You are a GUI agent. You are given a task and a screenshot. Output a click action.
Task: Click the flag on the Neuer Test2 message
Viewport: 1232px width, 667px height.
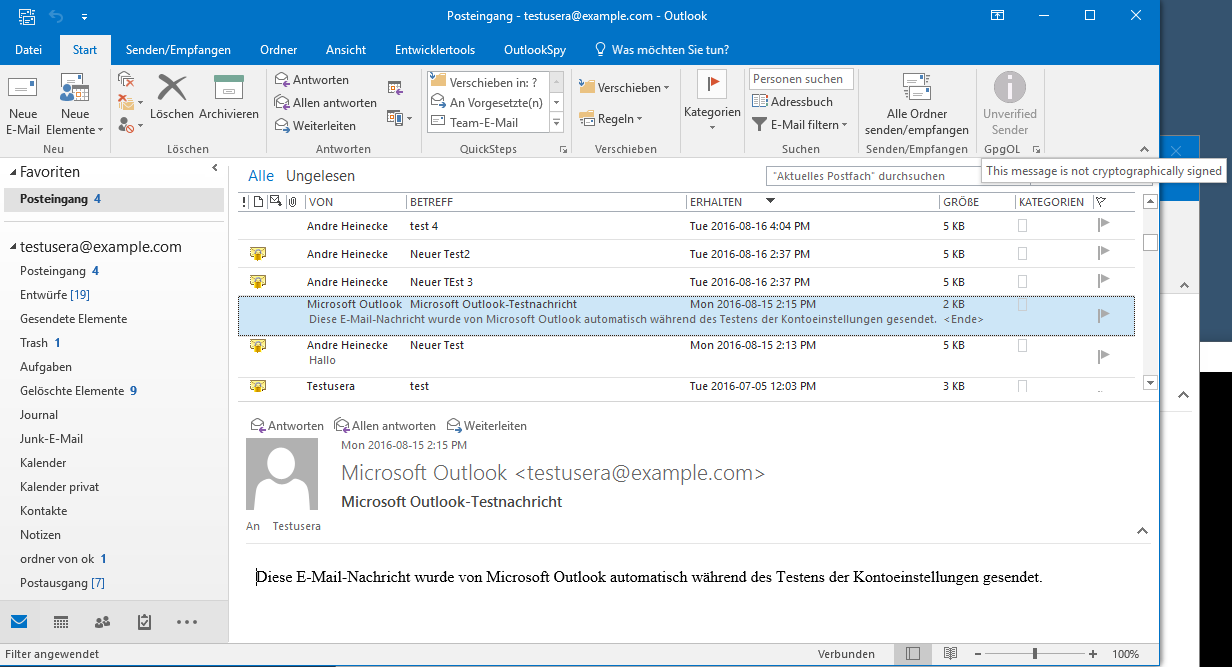1104,254
